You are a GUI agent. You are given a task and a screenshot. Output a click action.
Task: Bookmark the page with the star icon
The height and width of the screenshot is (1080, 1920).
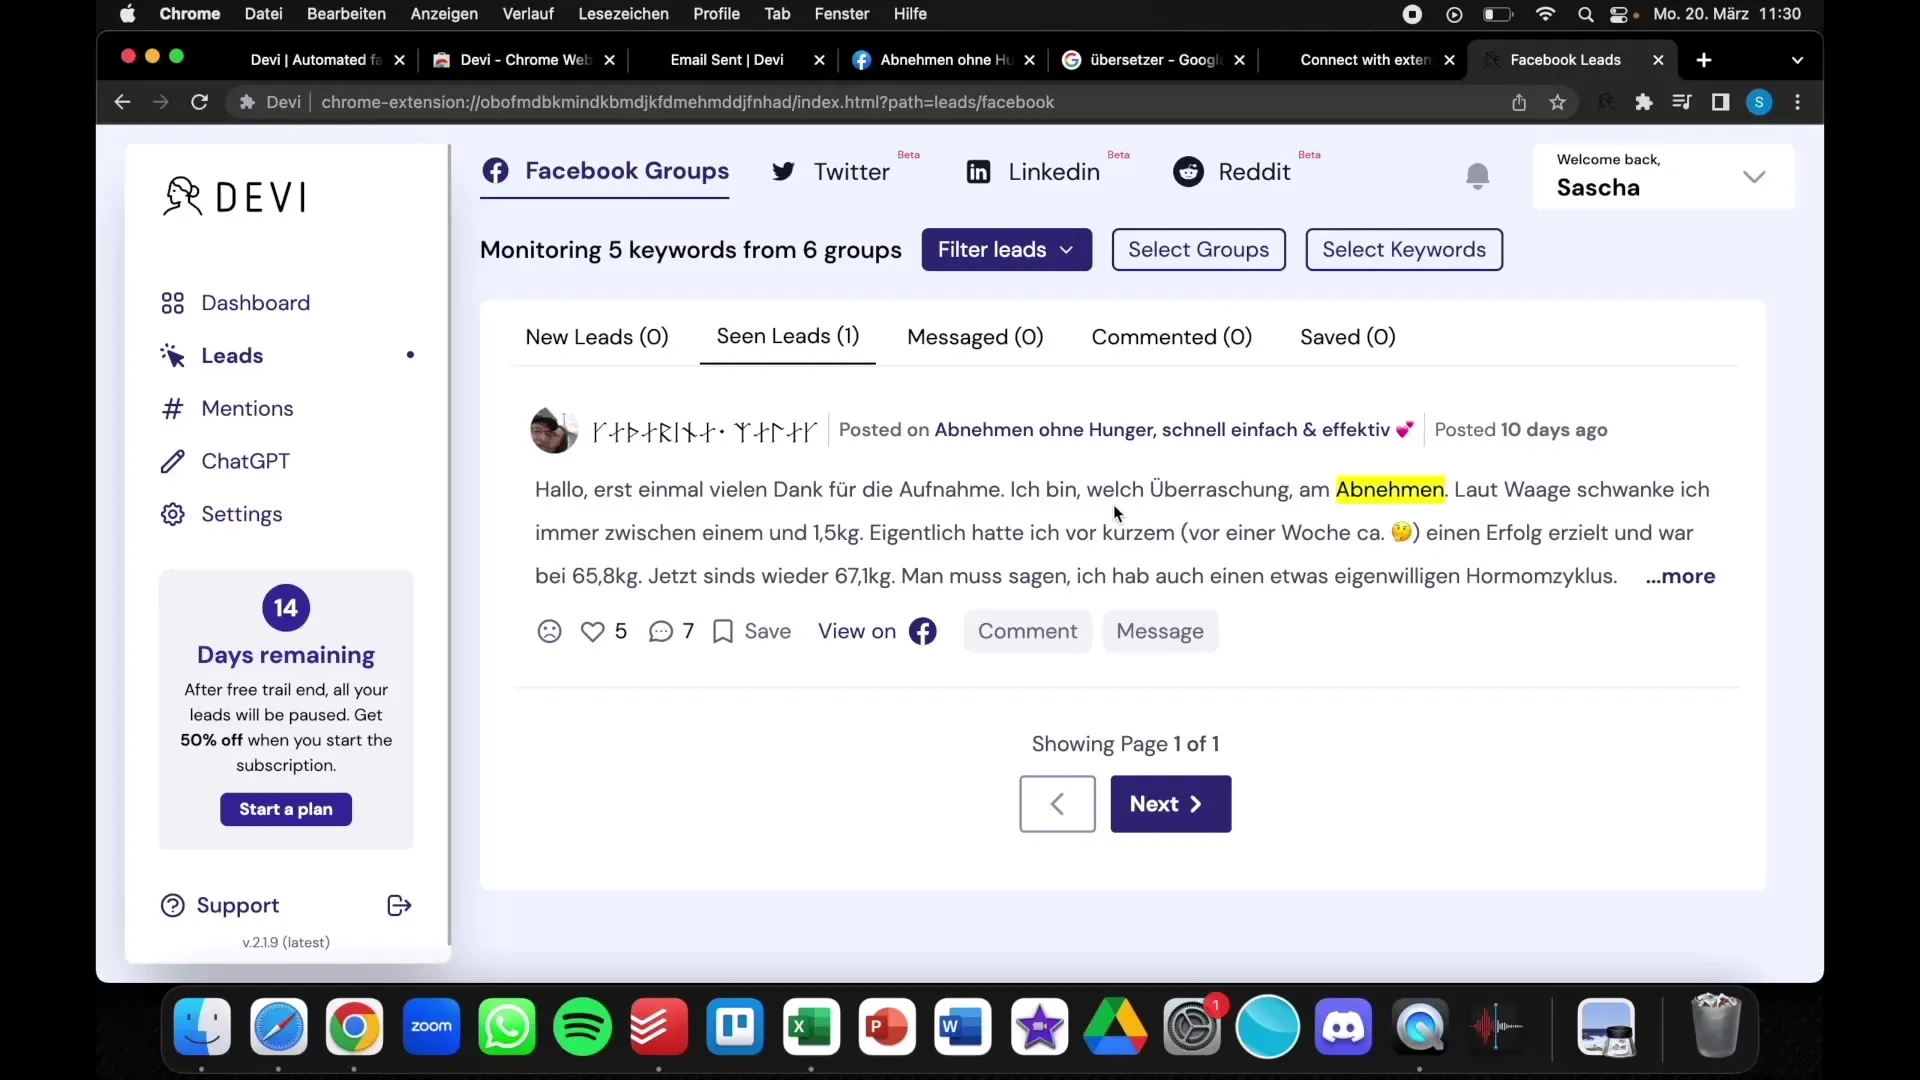tap(1557, 103)
